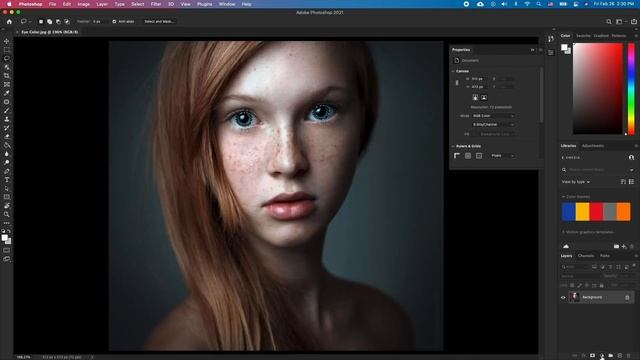Screen dimensions: 640x360
Task: Click Add Layer Mask icon
Action: 593,356
